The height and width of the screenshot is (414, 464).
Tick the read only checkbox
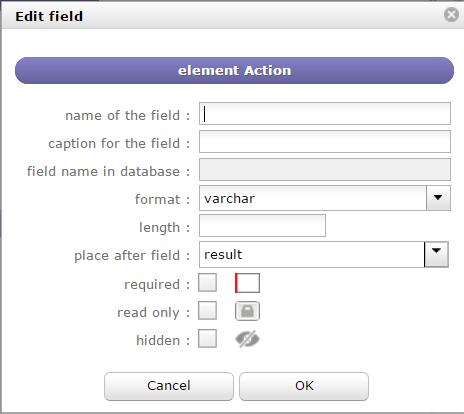207,311
